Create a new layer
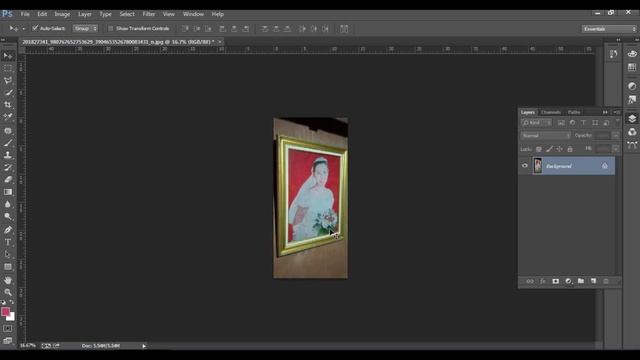Image resolution: width=640 pixels, height=360 pixels. (593, 281)
